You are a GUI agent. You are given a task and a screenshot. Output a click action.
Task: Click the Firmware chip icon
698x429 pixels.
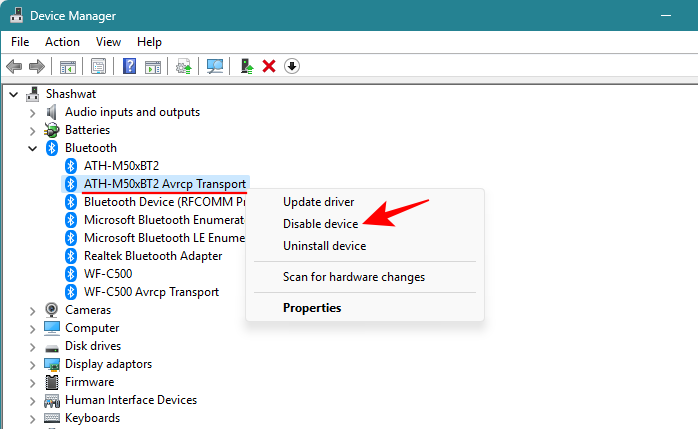pyautogui.click(x=52, y=382)
